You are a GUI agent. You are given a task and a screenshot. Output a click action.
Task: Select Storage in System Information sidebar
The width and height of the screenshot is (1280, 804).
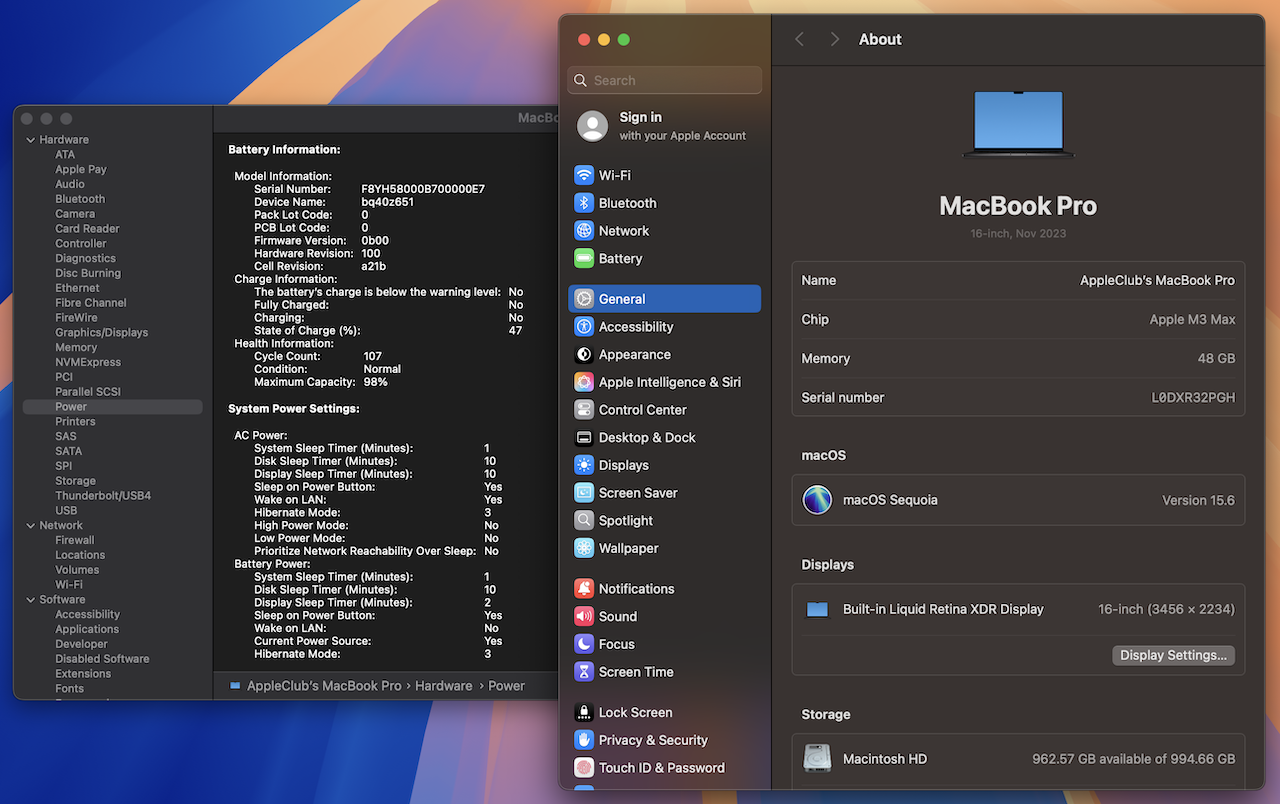click(75, 481)
